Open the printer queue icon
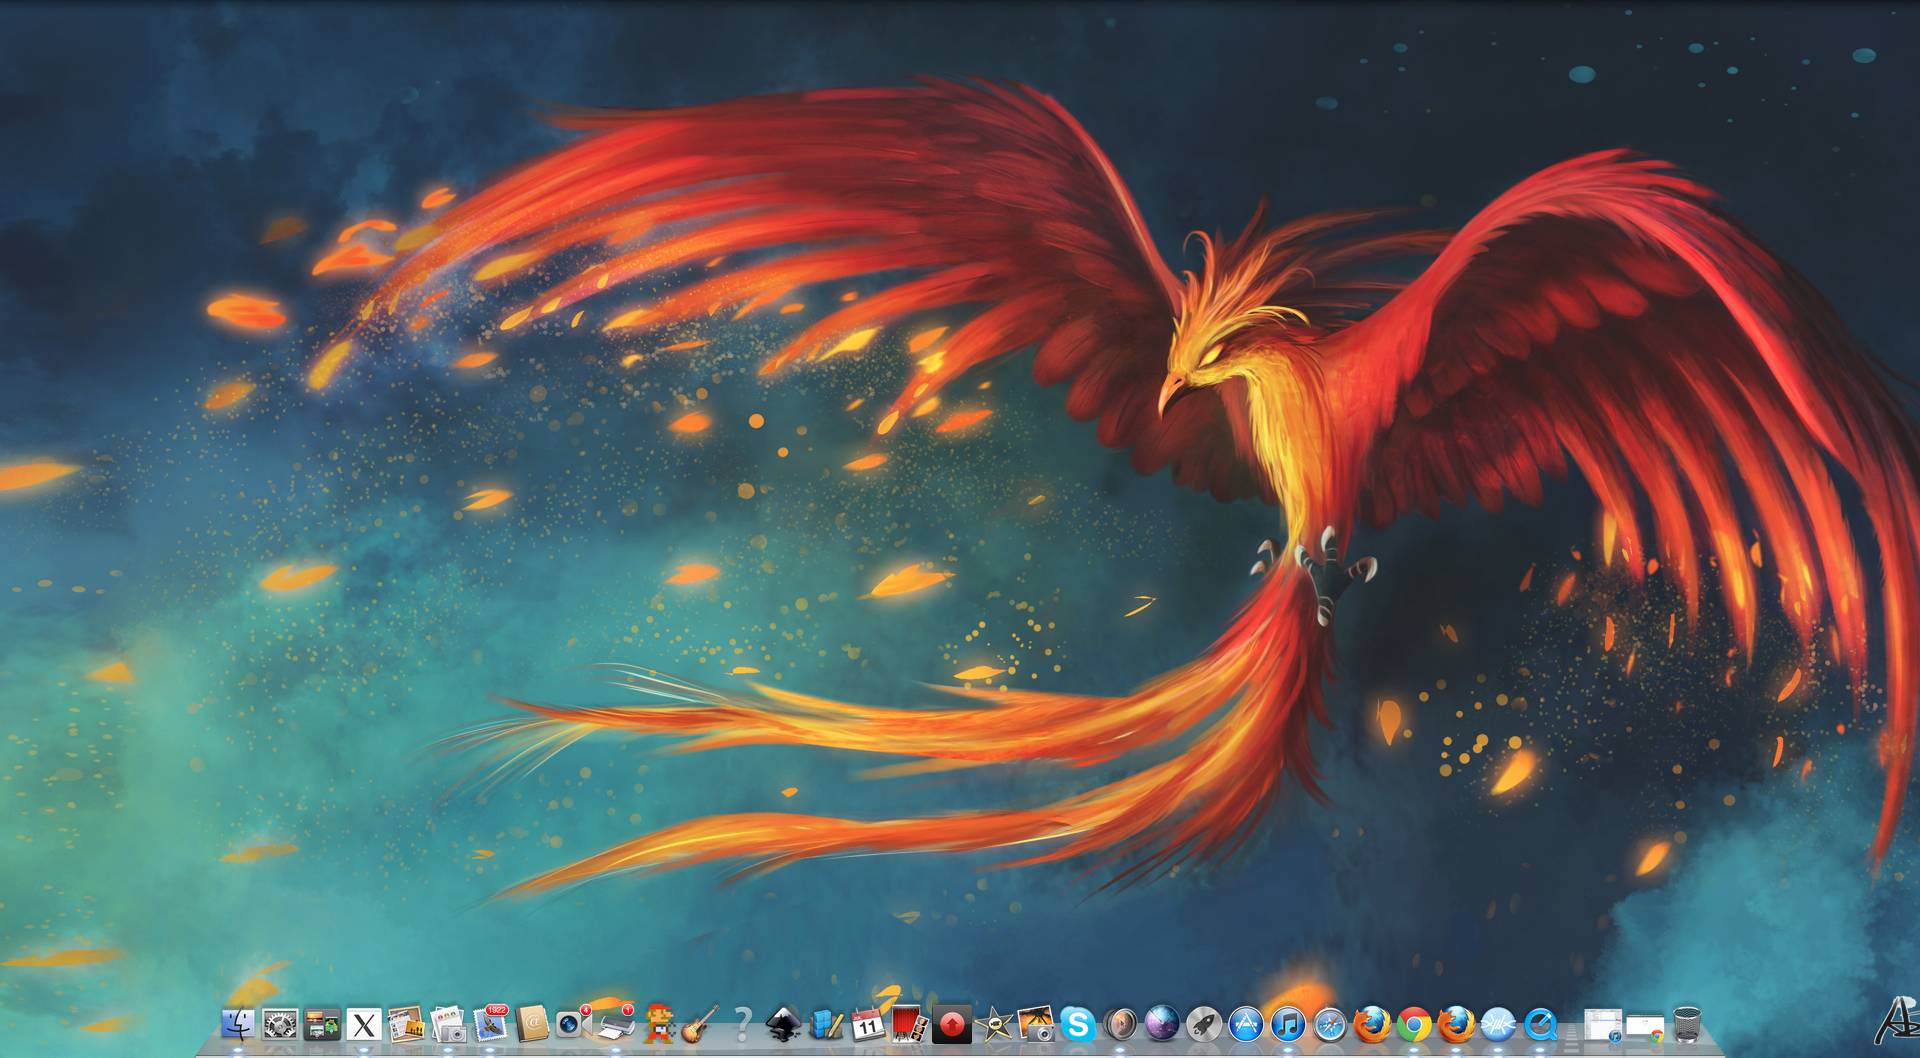 pos(617,1024)
